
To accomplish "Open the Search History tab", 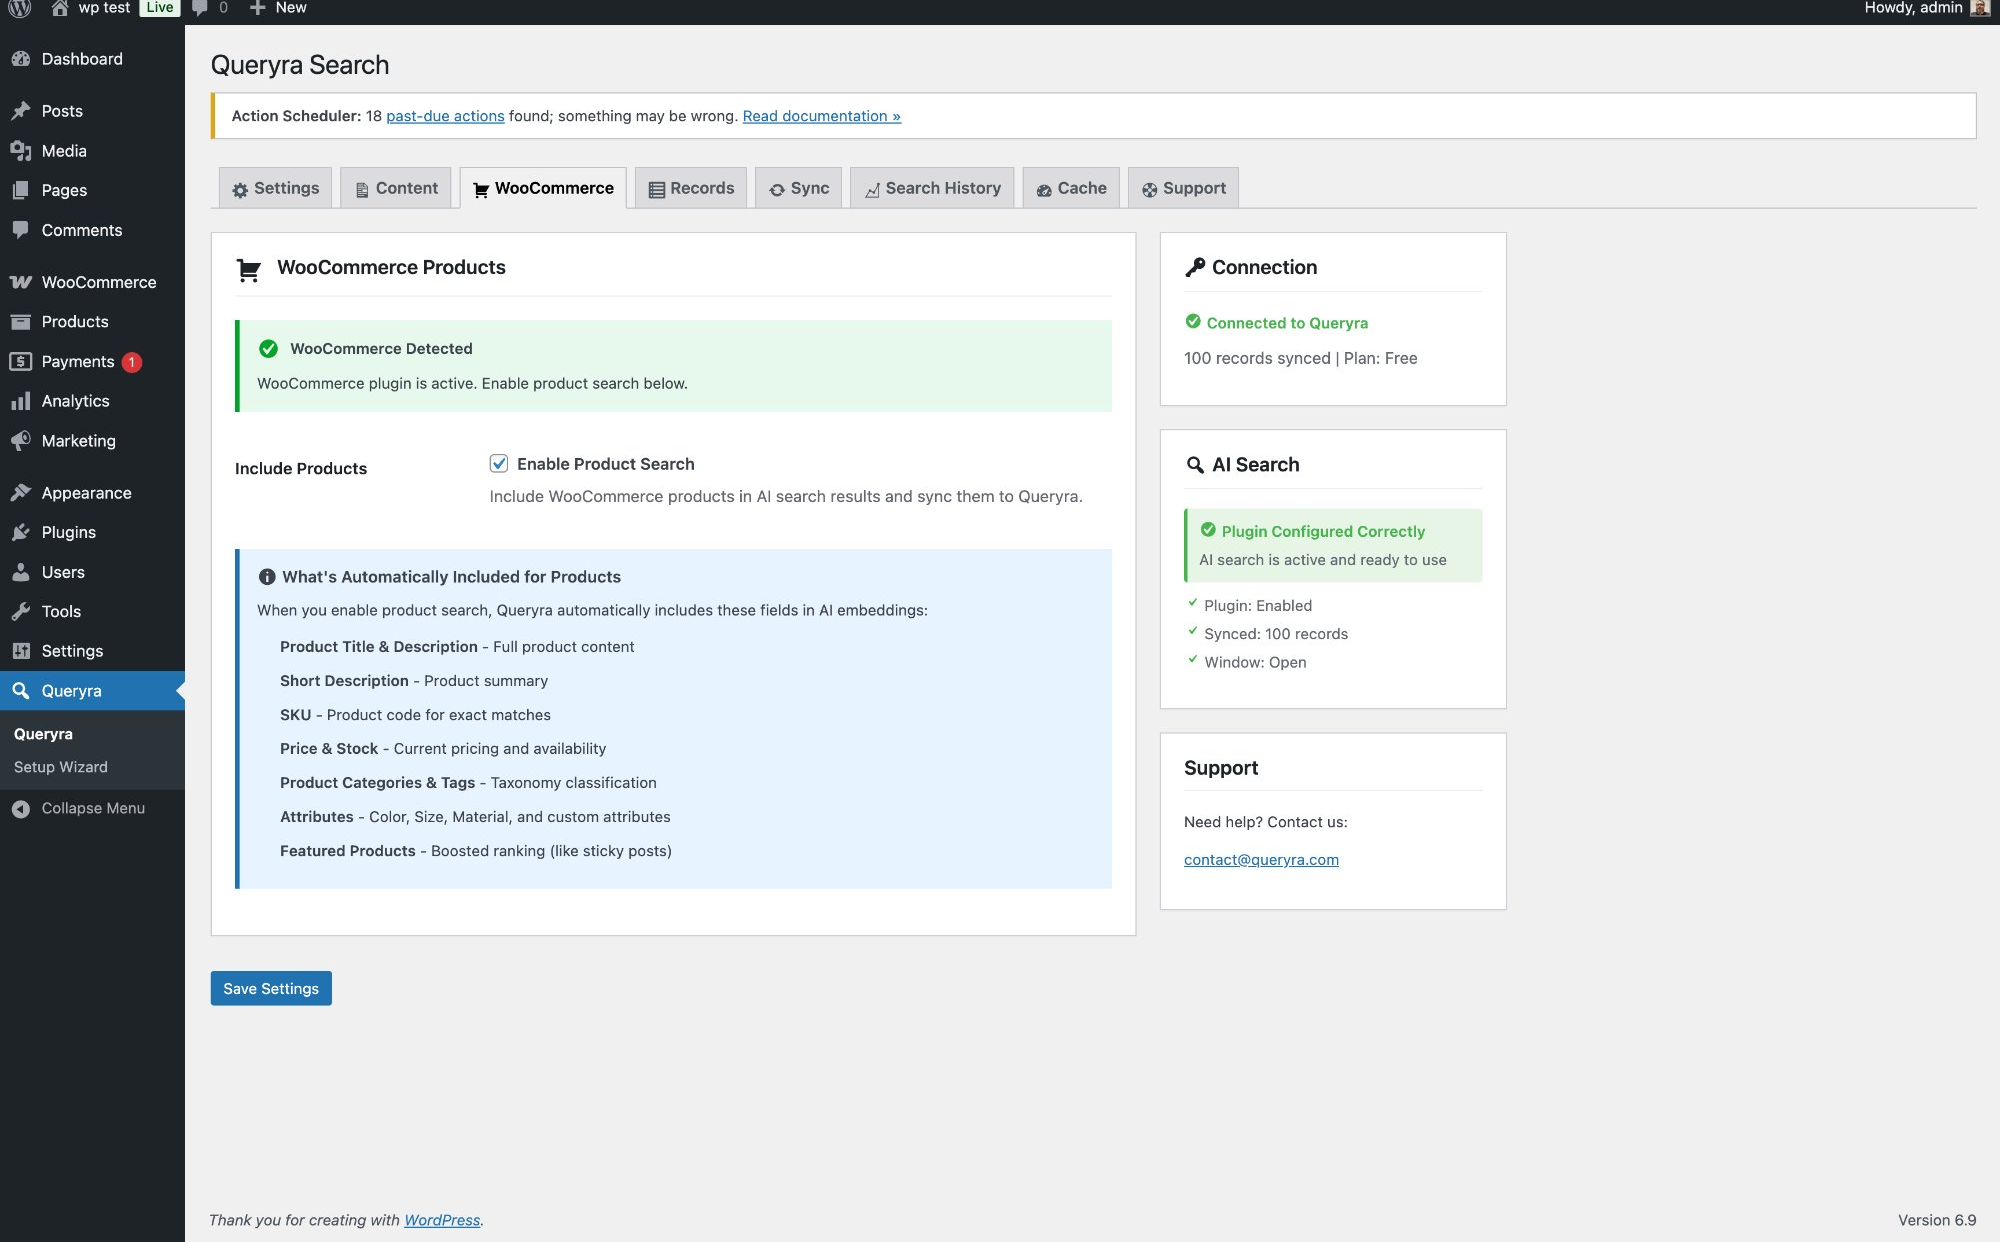I will click(931, 187).
